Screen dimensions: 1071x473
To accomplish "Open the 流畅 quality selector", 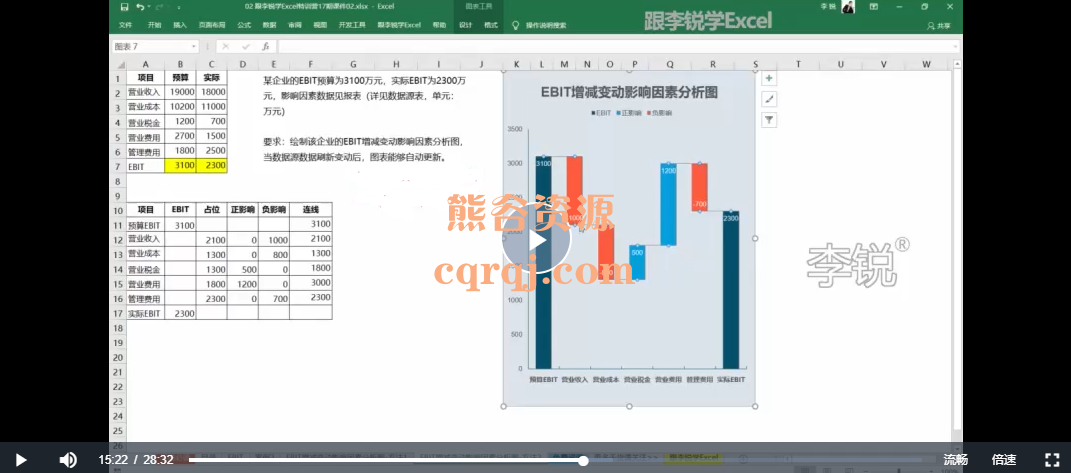I will click(x=956, y=460).
